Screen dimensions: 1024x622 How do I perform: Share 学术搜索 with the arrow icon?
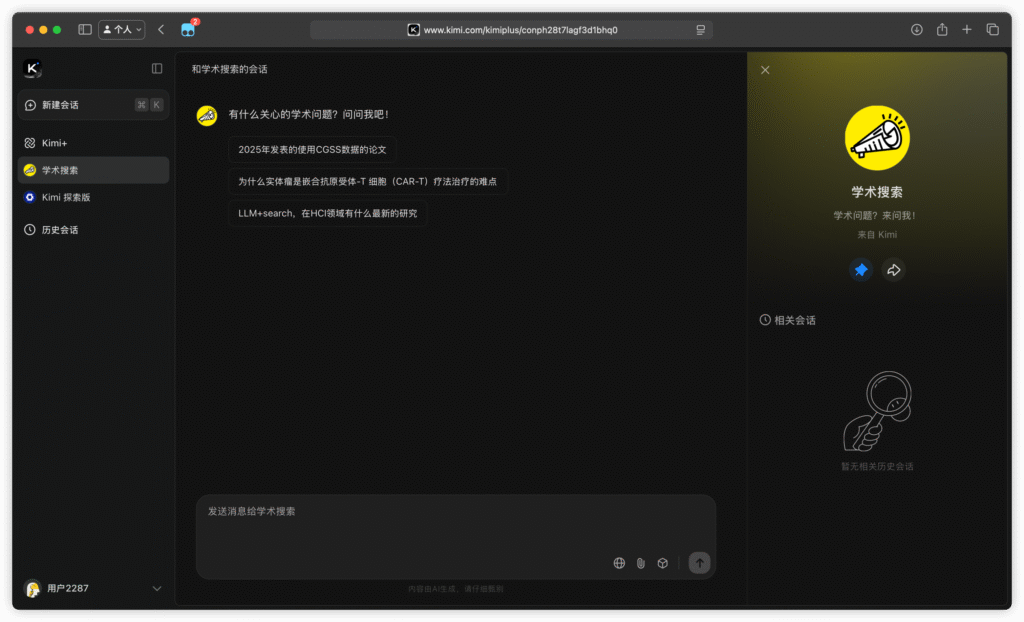[x=893, y=270]
